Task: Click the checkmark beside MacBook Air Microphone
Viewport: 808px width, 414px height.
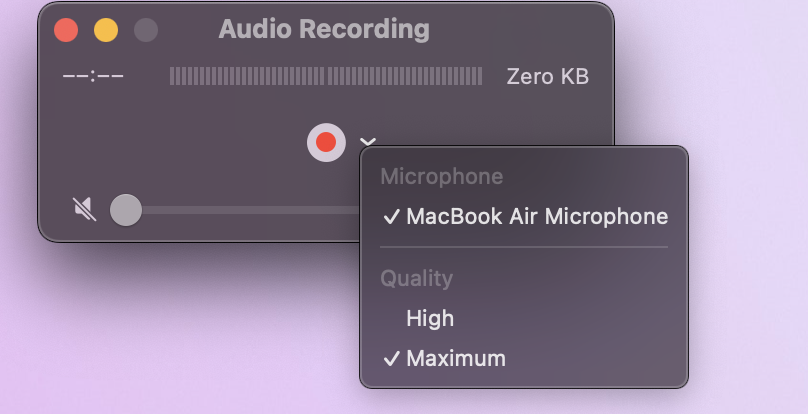Action: tap(391, 216)
